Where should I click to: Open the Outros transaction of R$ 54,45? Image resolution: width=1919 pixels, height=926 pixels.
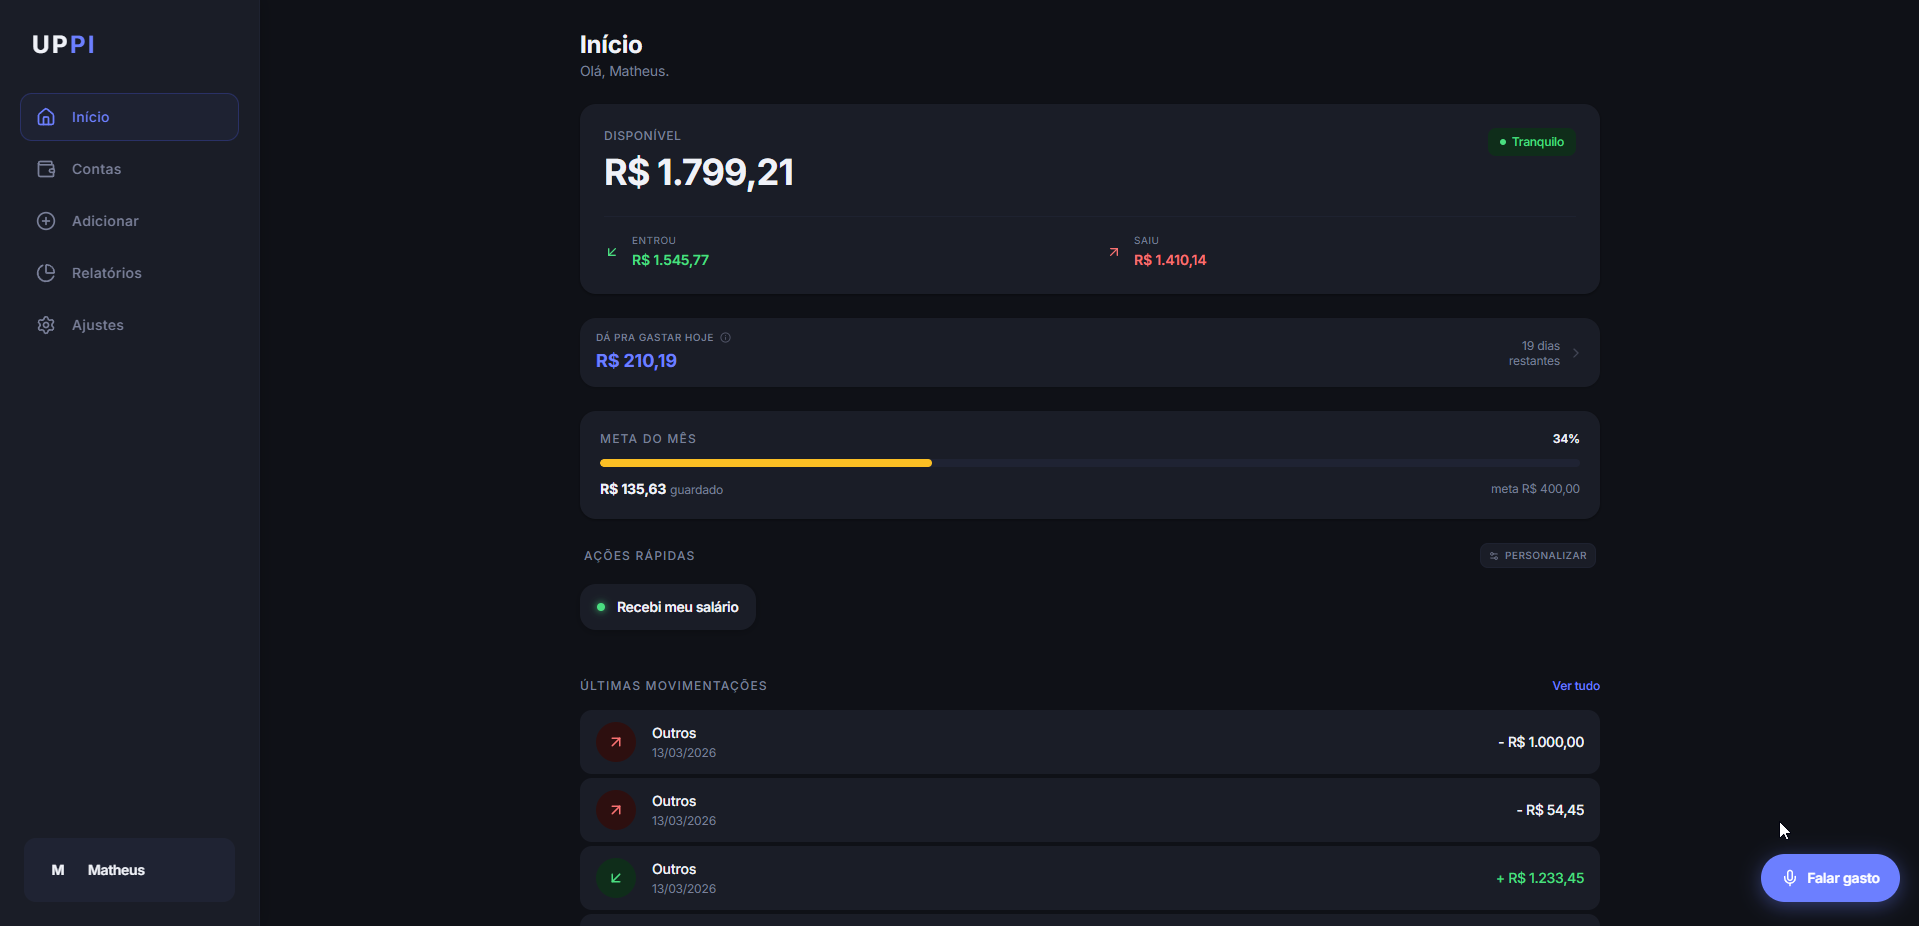[1089, 810]
